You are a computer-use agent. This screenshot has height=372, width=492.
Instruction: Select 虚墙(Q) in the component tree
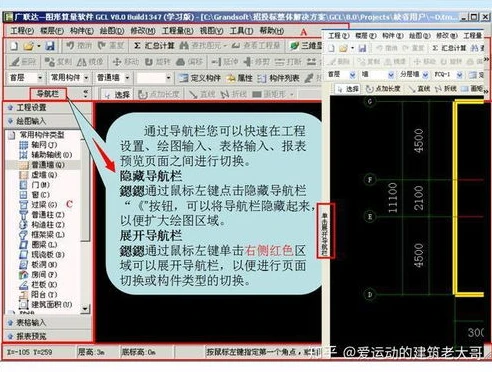click(39, 175)
